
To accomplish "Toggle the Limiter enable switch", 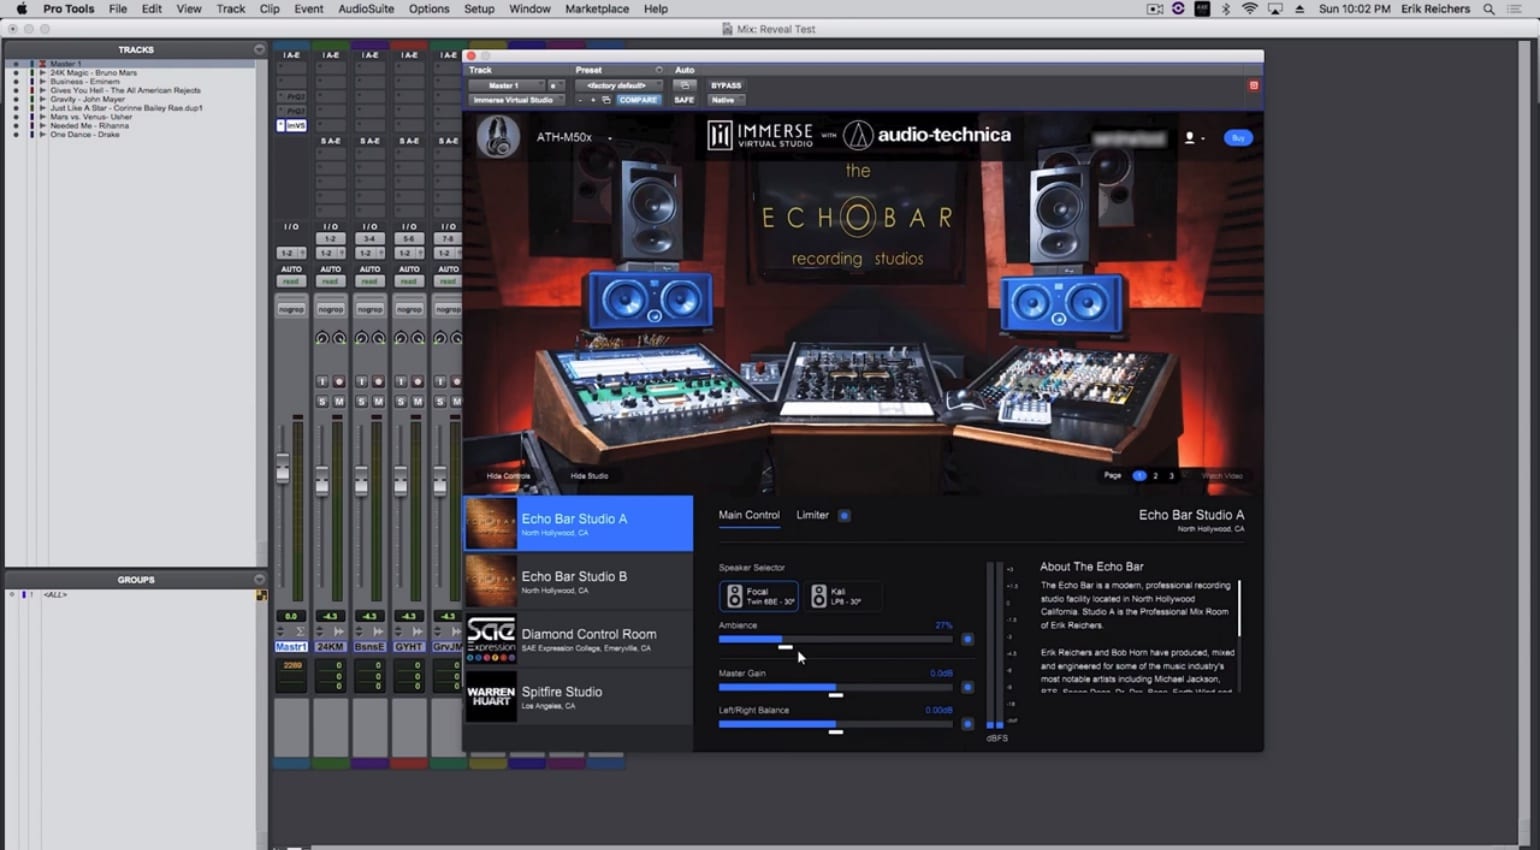I will [845, 516].
